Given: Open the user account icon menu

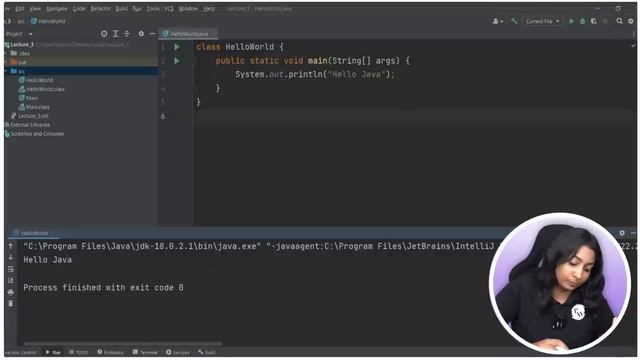Looking at the screenshot, I should pyautogui.click(x=497, y=21).
